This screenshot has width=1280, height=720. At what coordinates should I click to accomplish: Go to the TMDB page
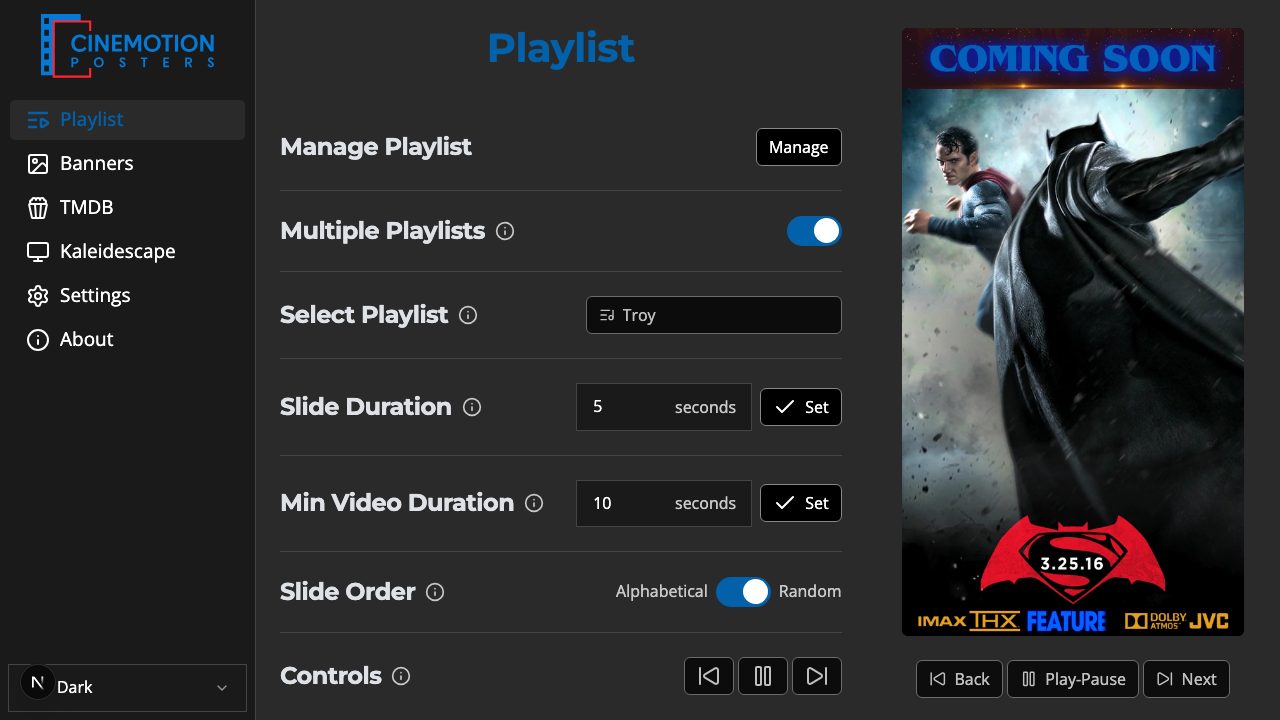point(127,208)
